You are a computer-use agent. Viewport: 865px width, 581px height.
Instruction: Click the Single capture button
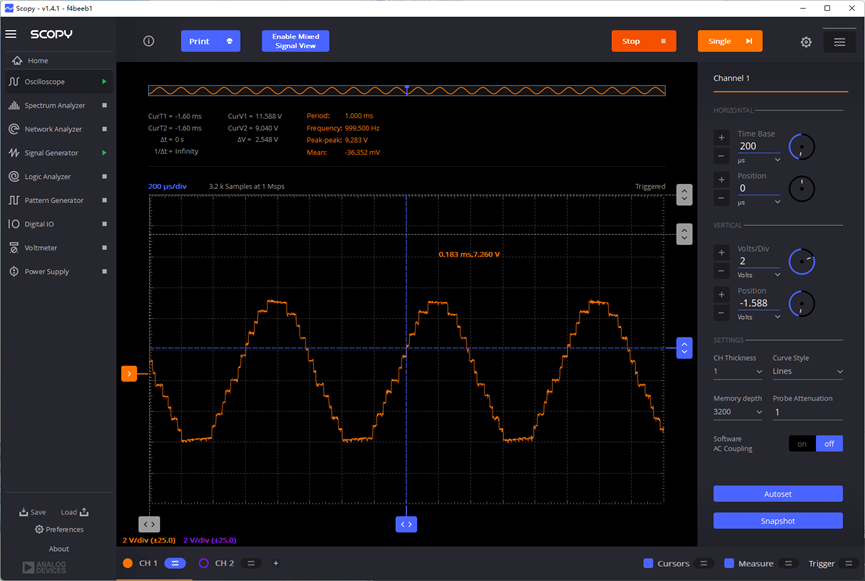730,41
